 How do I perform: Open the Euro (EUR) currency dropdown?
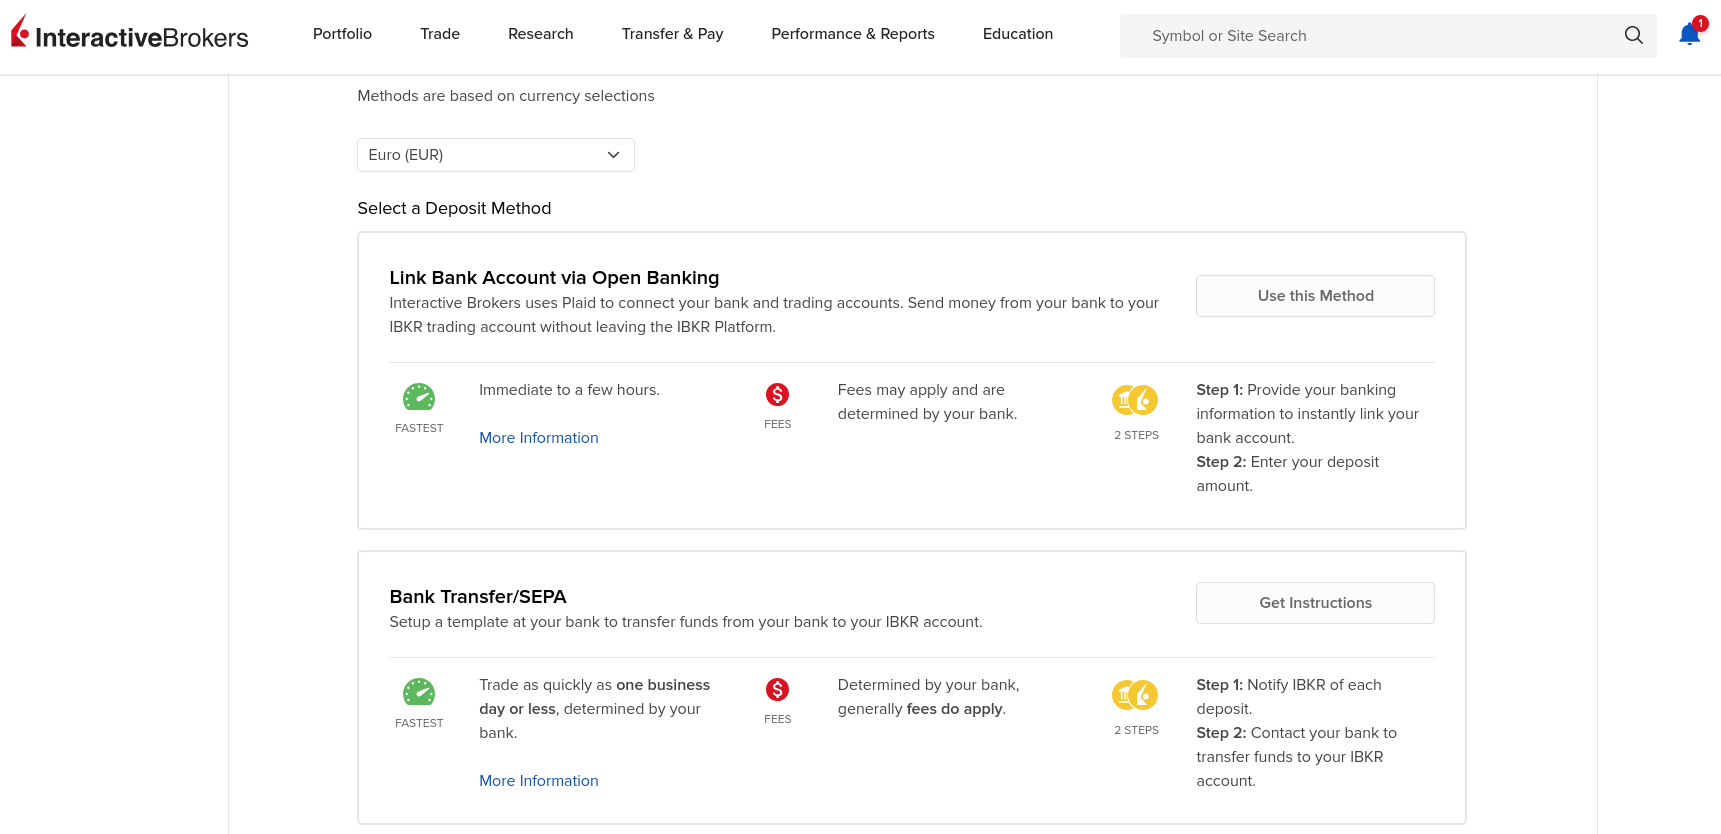pyautogui.click(x=496, y=155)
